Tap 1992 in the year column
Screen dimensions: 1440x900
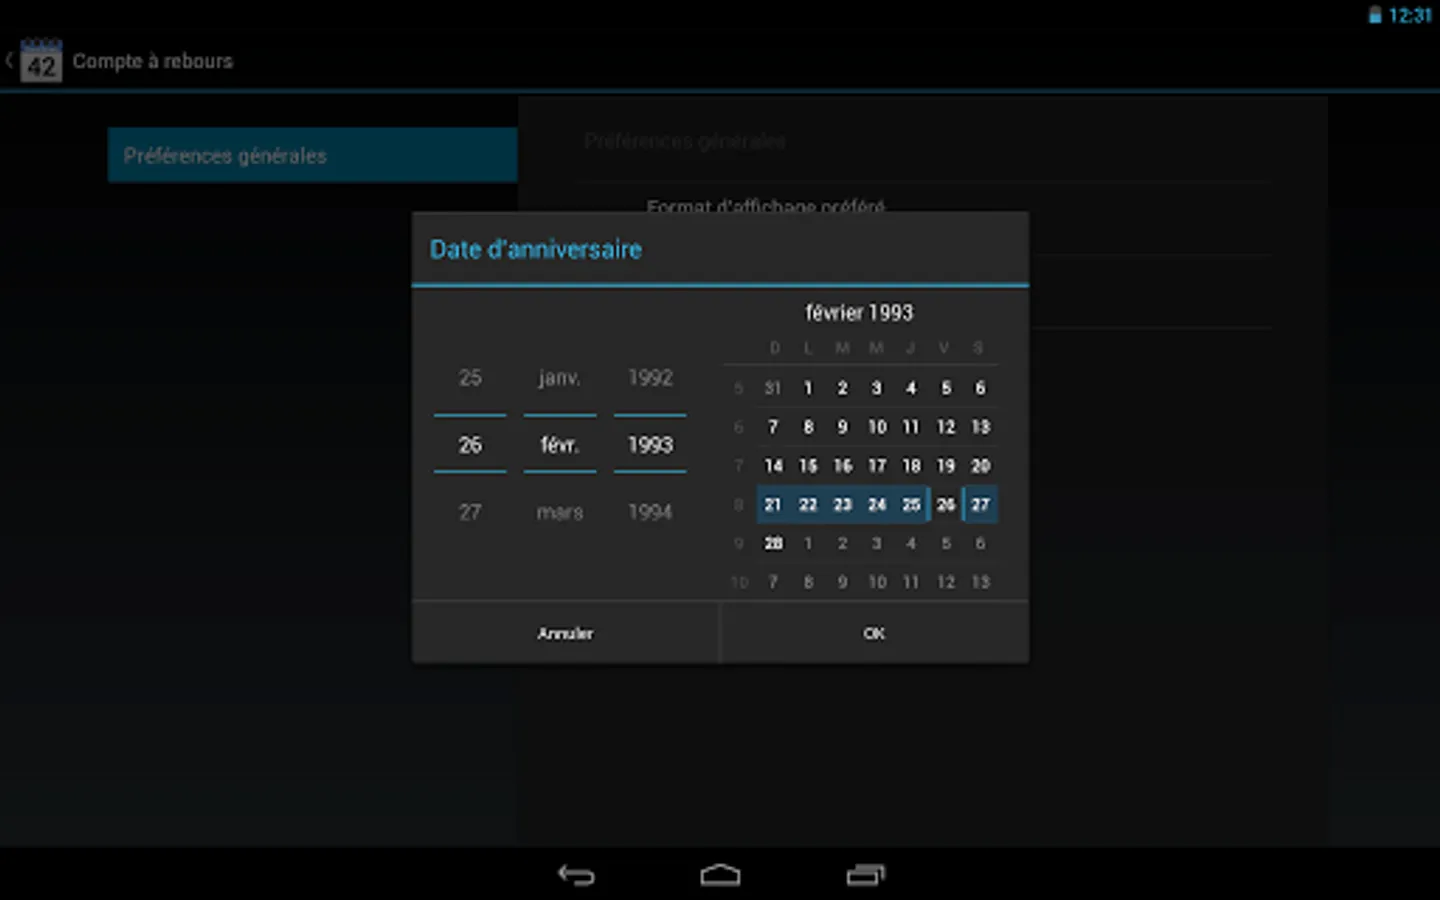point(649,377)
